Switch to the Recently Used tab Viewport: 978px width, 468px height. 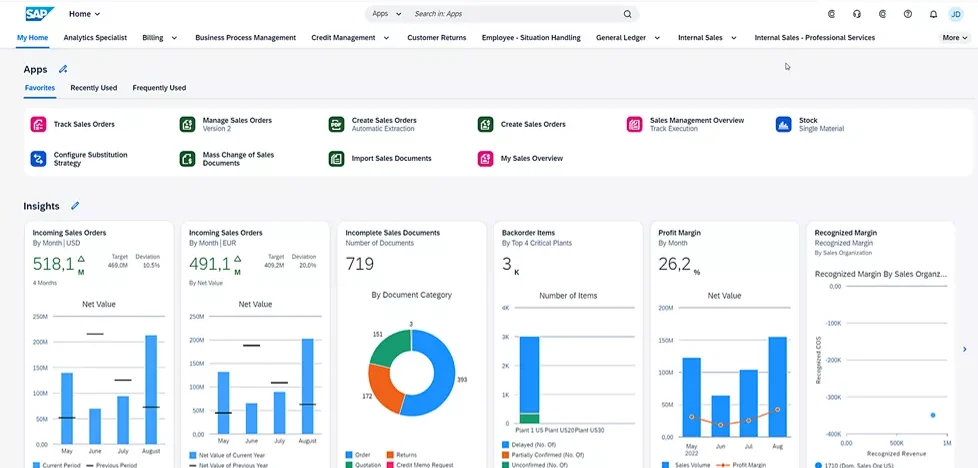point(93,88)
